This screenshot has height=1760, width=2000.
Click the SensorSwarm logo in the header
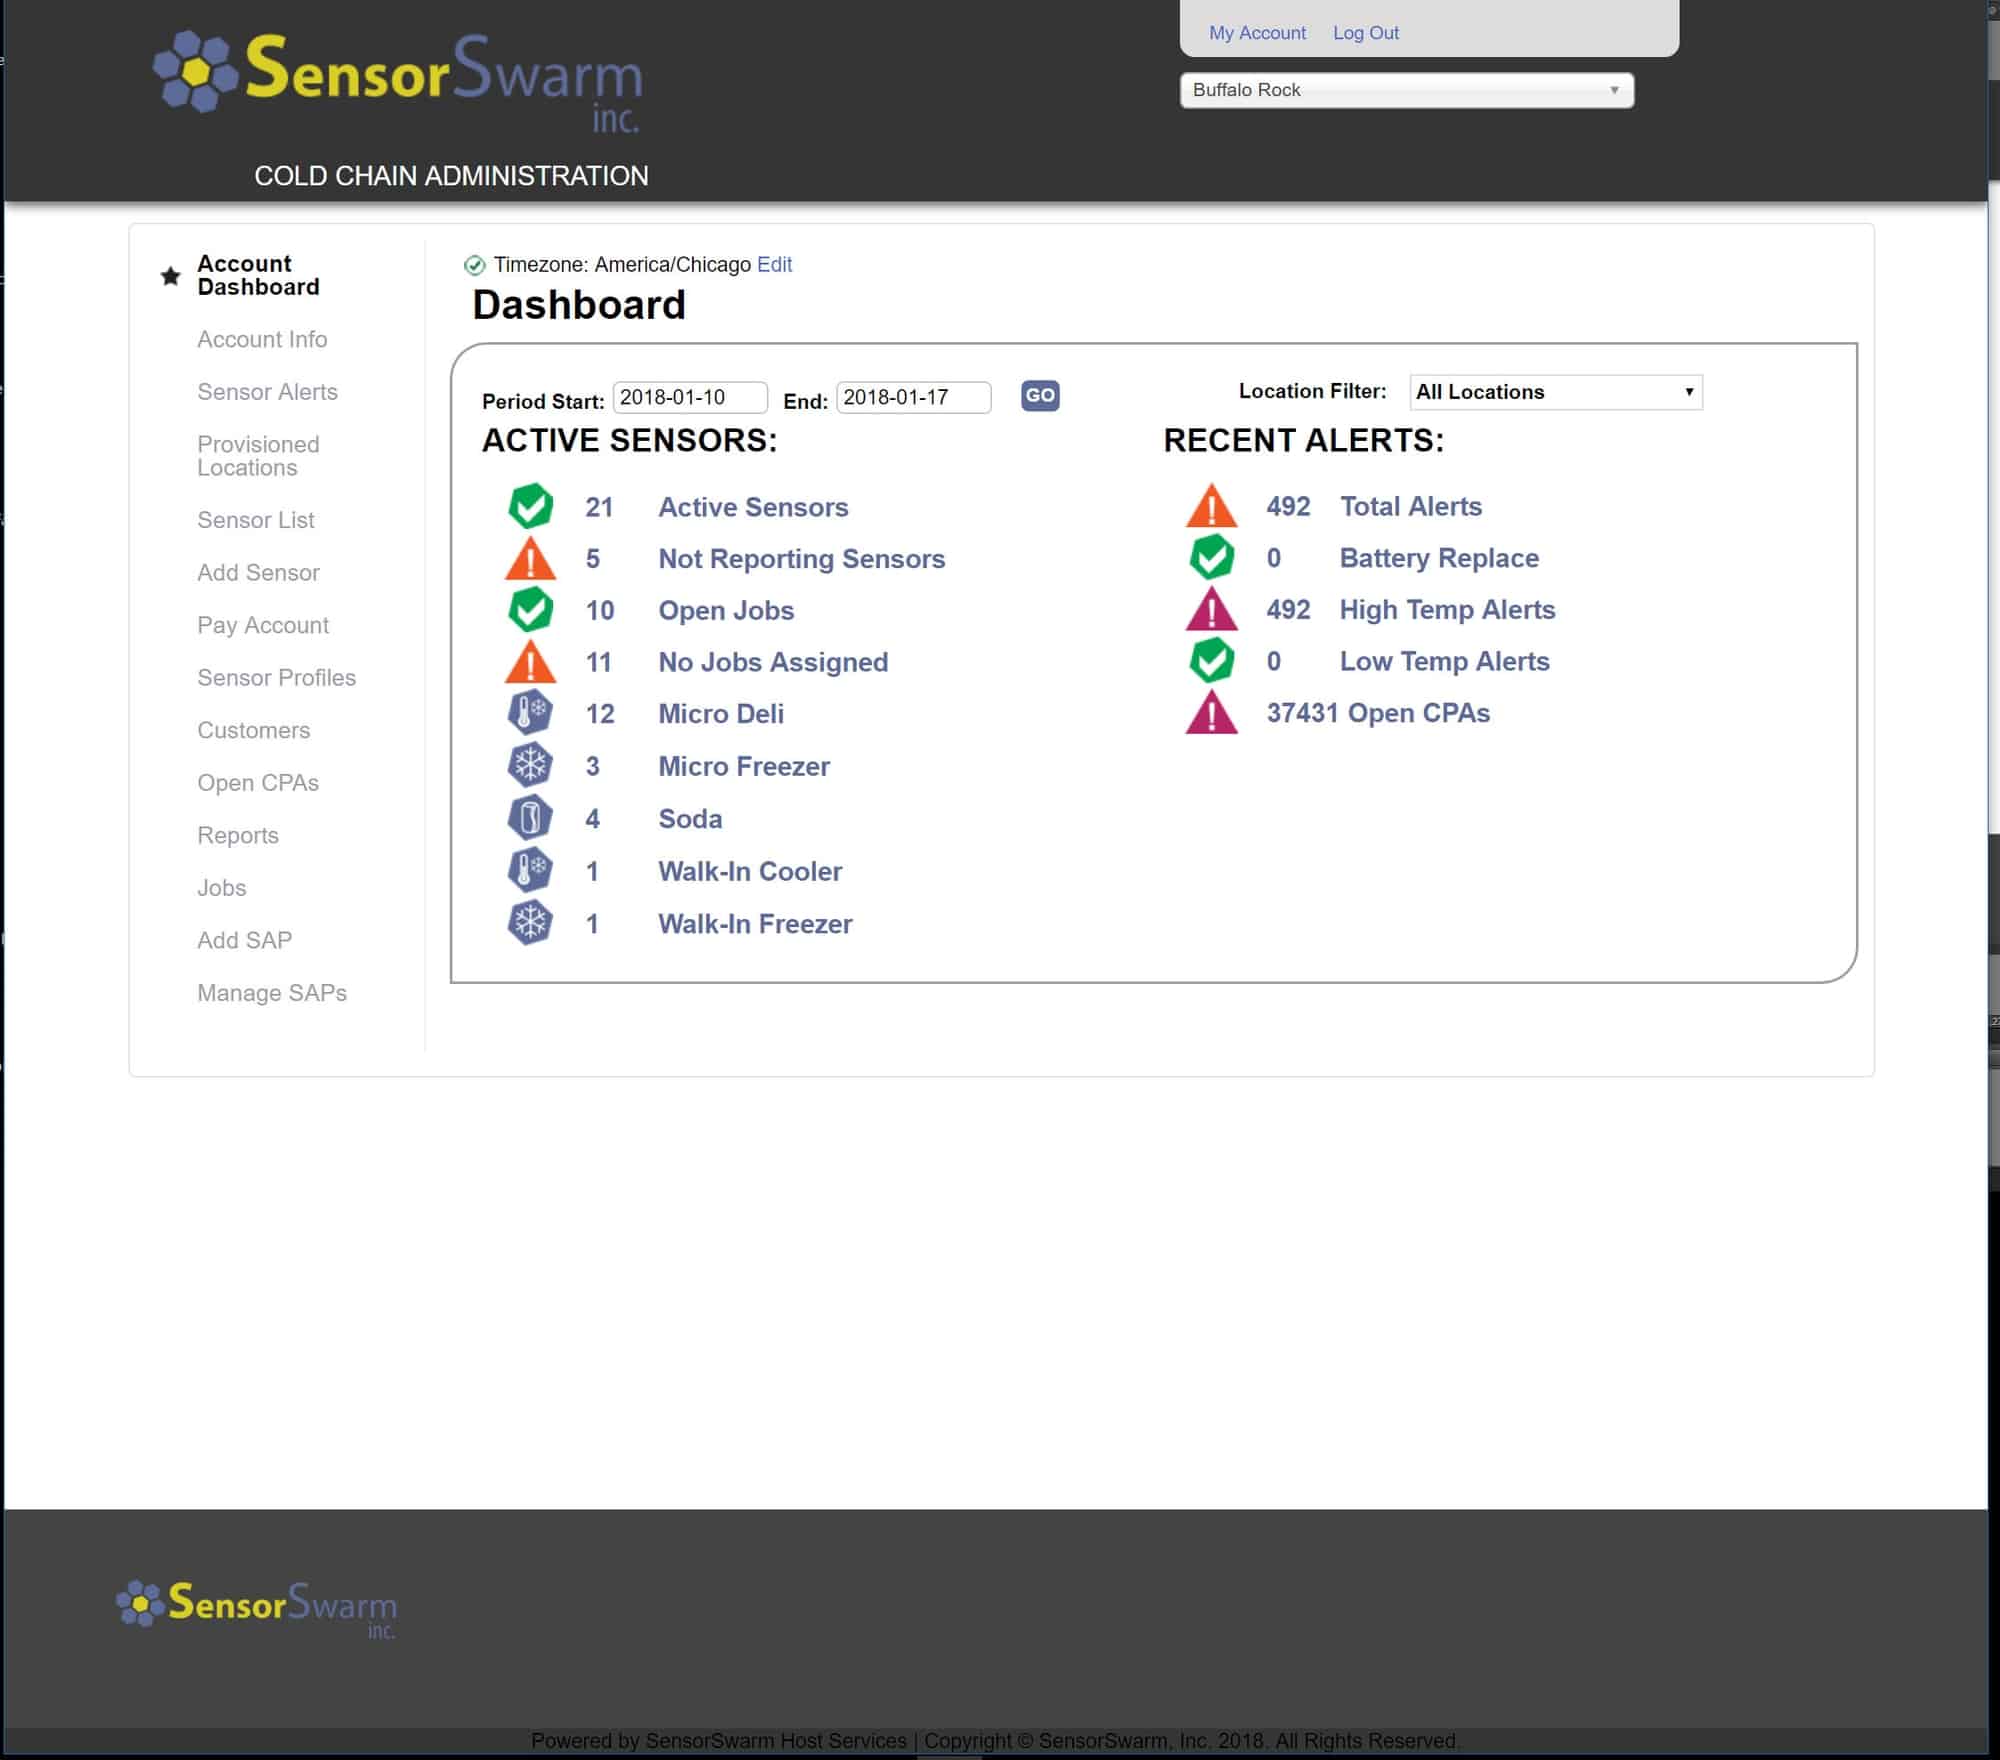click(398, 78)
